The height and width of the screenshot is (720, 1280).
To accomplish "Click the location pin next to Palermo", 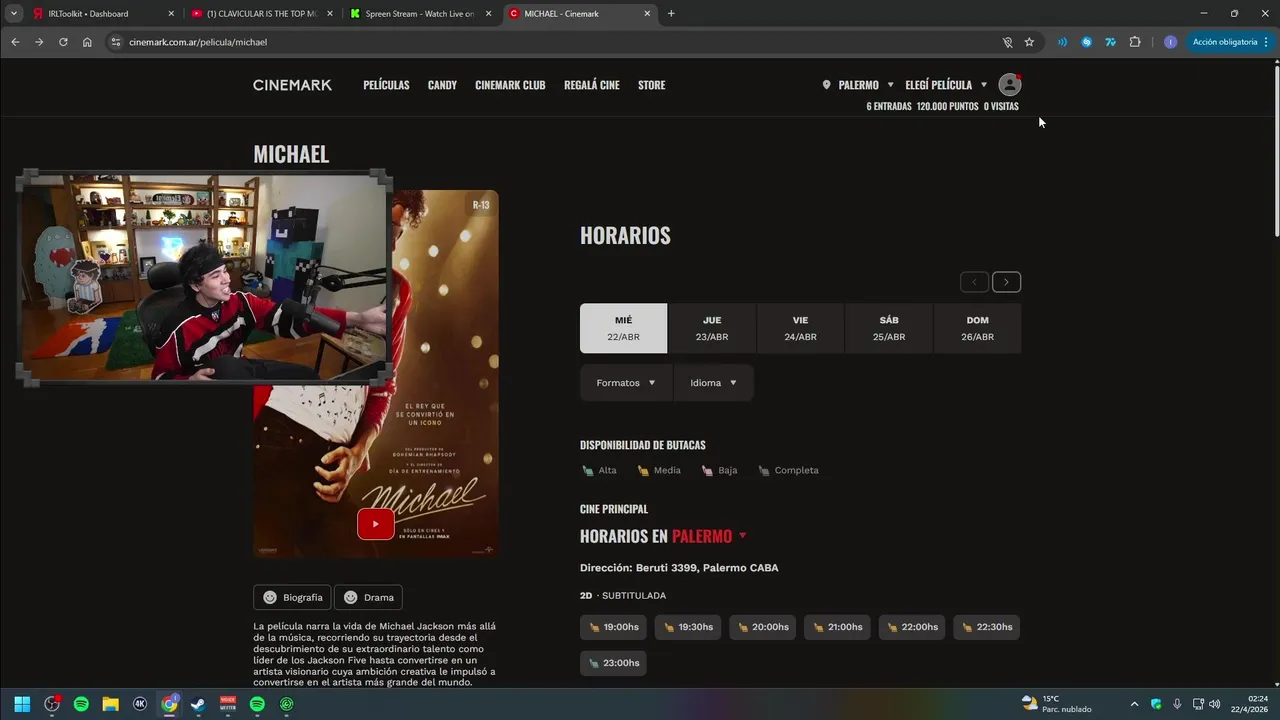I will coord(826,85).
